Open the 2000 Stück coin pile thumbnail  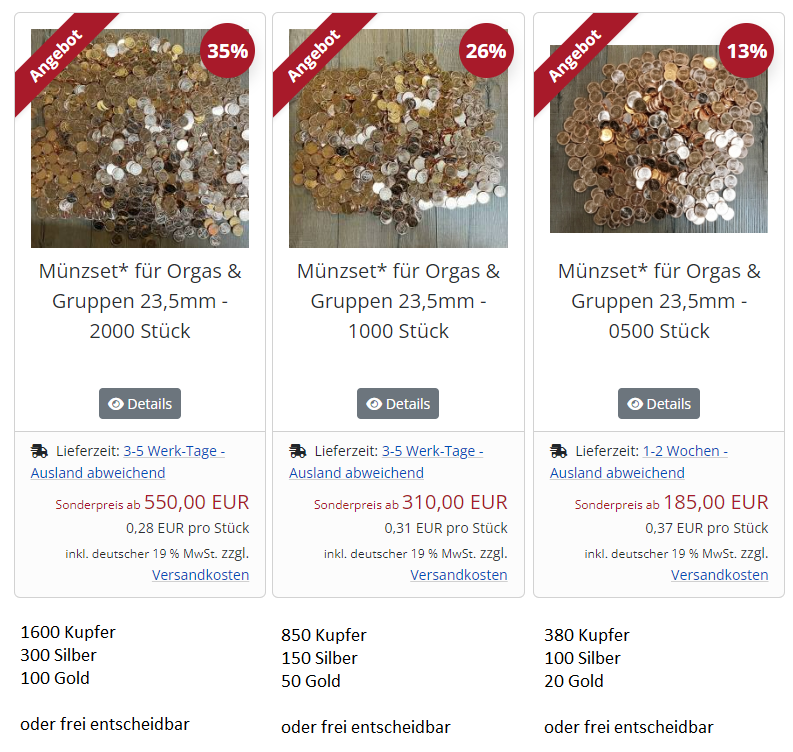(x=140, y=139)
